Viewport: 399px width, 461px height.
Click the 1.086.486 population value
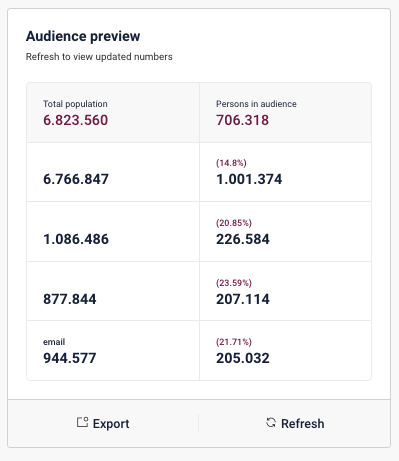[x=76, y=239]
